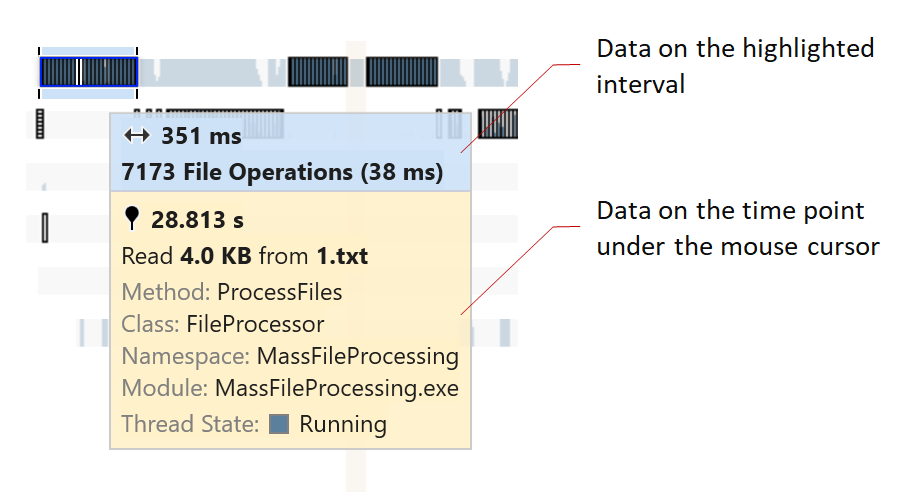Click the striped block at right of second row

497,124
